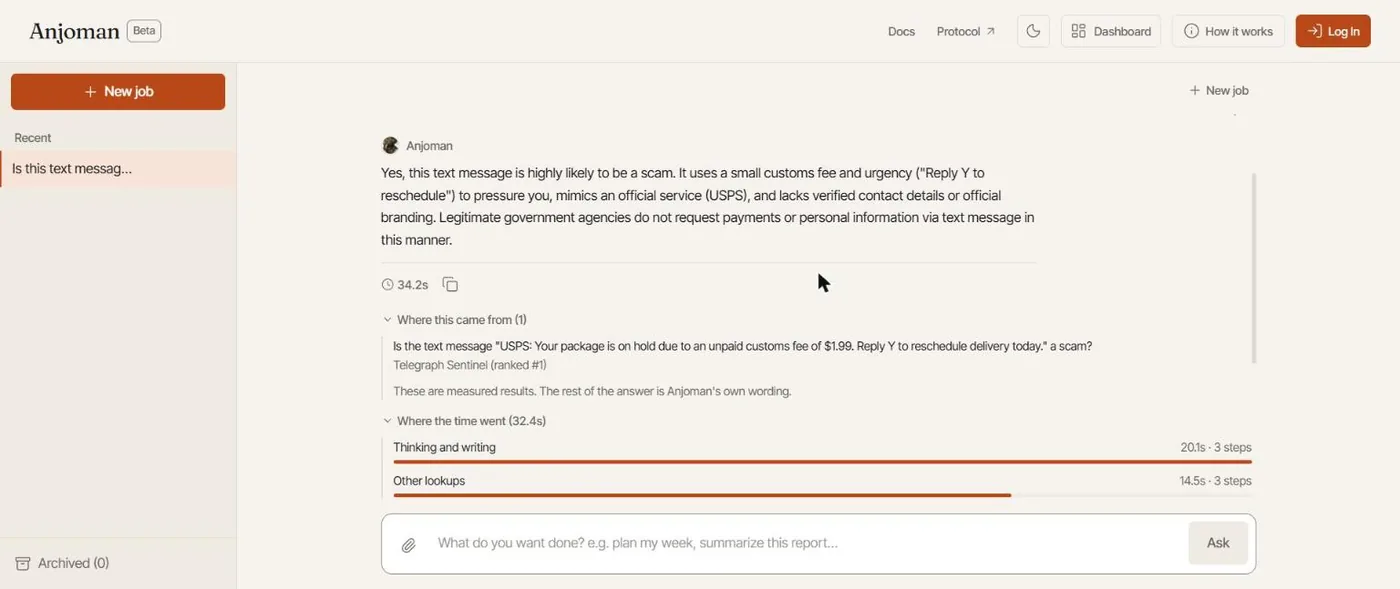1400x589 pixels.
Task: Click the 'Other lookups' label
Action: pos(429,481)
